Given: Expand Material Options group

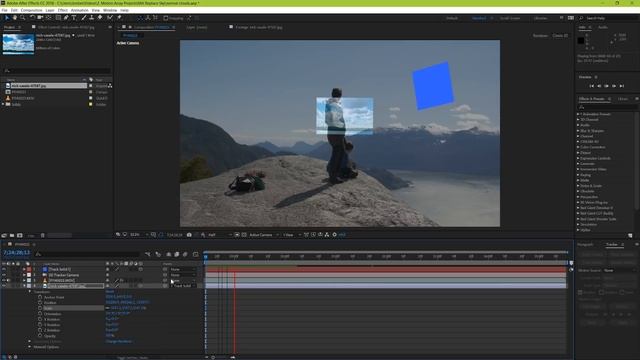Looking at the screenshot, I should coord(30,347).
